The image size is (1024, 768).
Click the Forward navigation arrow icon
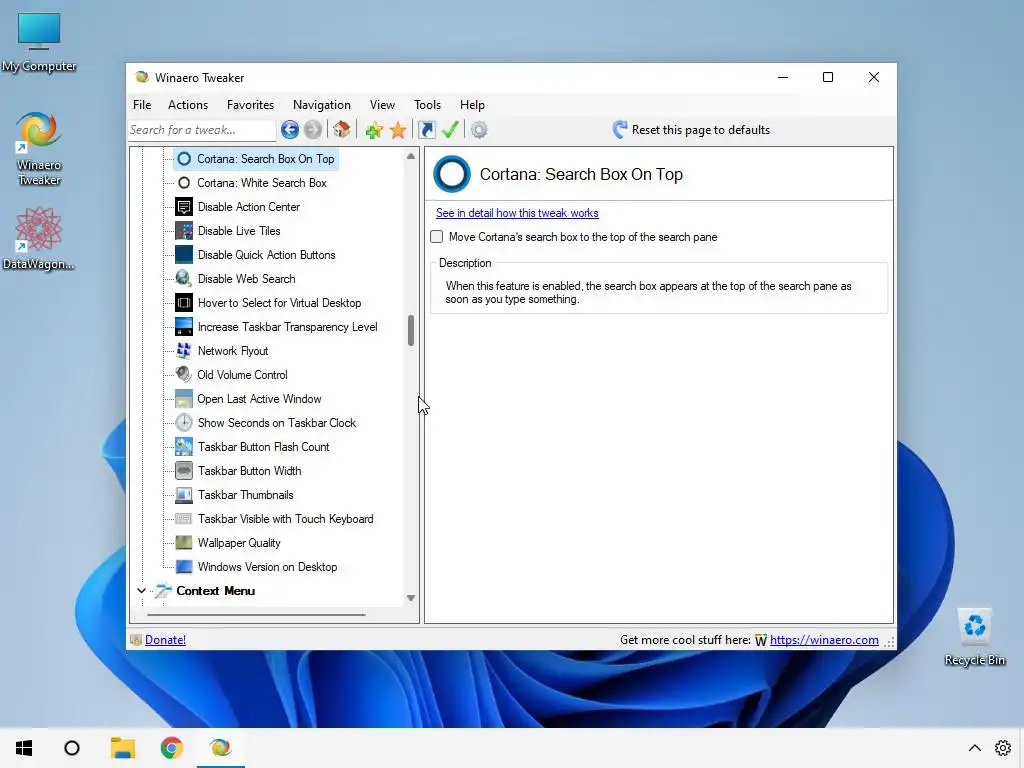[313, 130]
